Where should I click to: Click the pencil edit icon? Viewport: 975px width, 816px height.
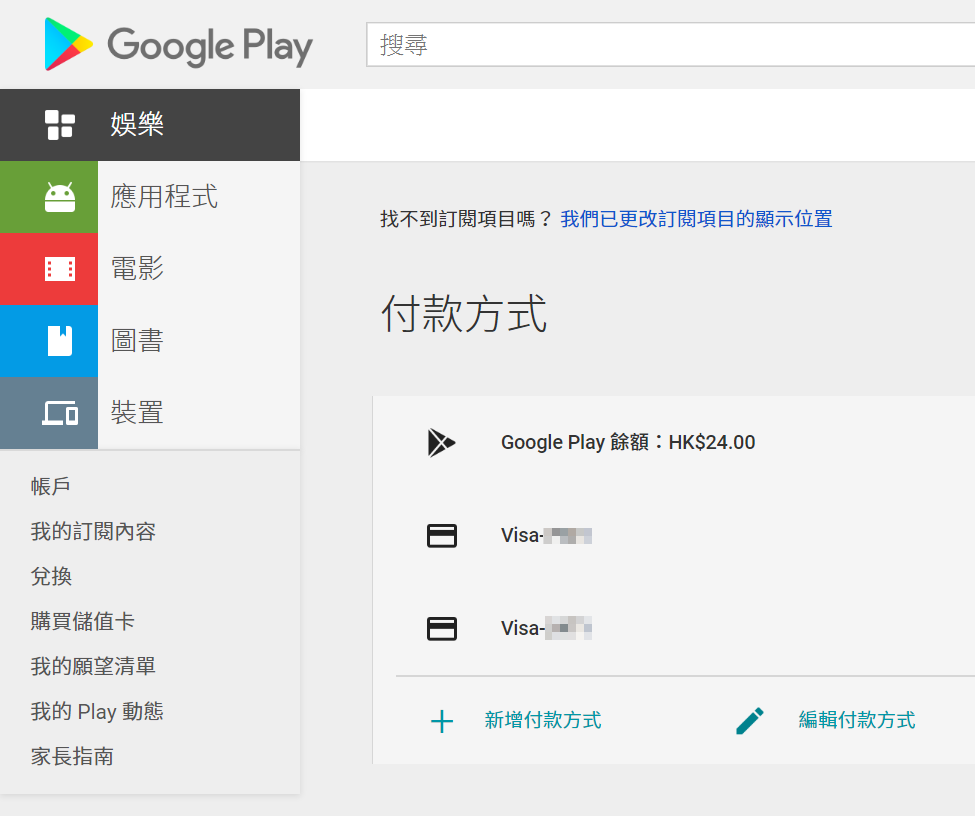coord(749,721)
